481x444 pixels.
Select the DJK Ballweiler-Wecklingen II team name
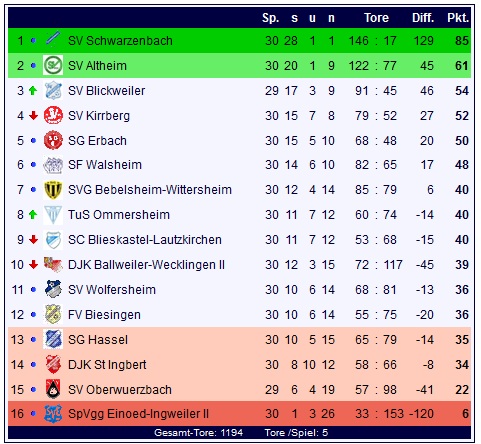click(x=146, y=265)
